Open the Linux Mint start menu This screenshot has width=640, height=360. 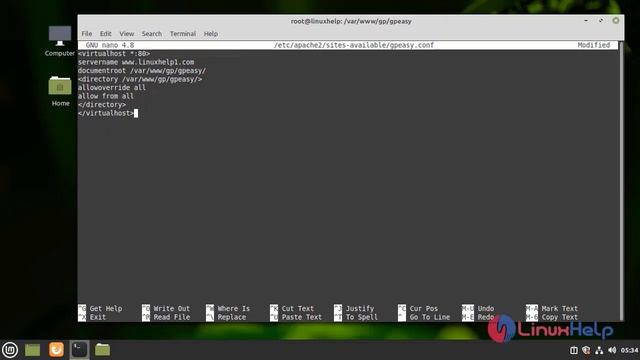coord(10,350)
